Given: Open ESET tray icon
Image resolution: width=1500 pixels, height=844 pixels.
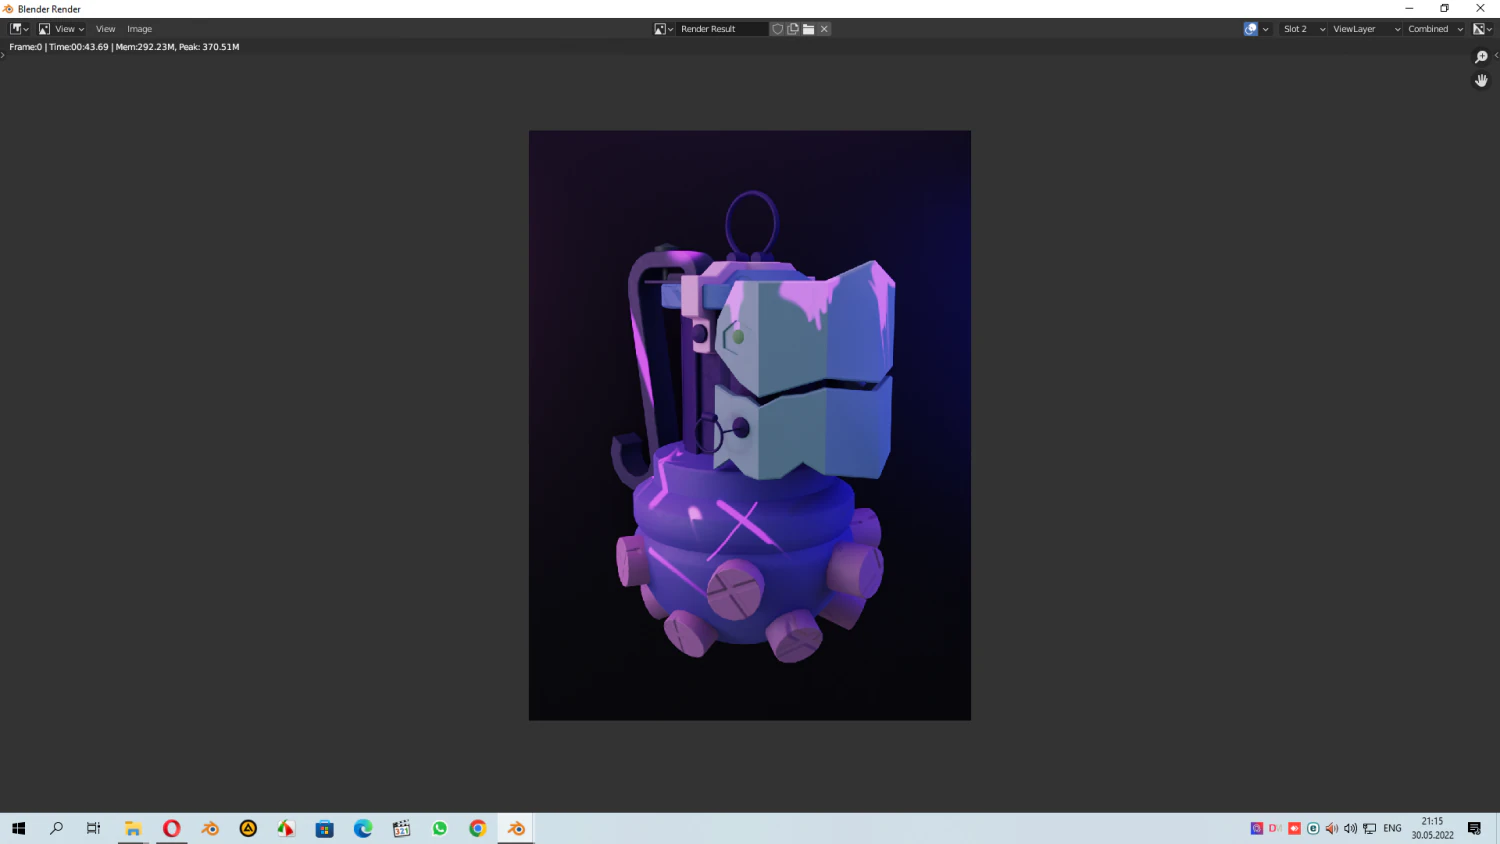Looking at the screenshot, I should (1313, 828).
